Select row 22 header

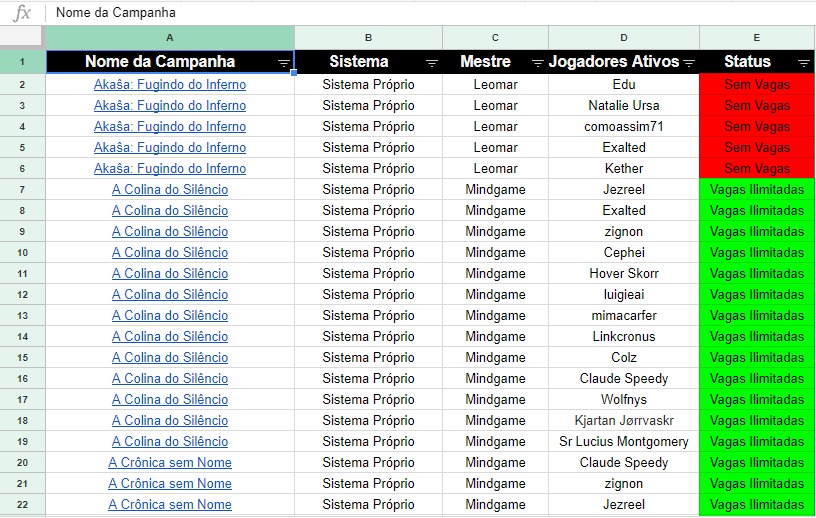[x=22, y=504]
